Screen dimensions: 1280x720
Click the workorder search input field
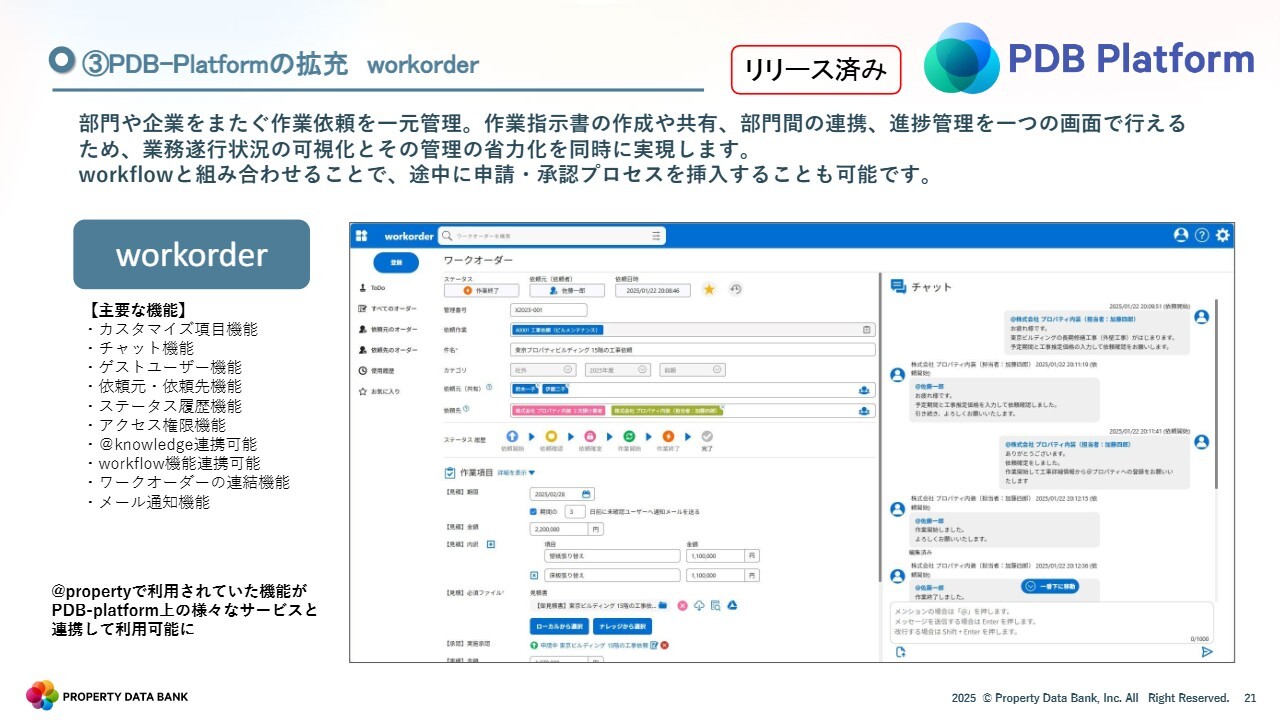(x=550, y=236)
